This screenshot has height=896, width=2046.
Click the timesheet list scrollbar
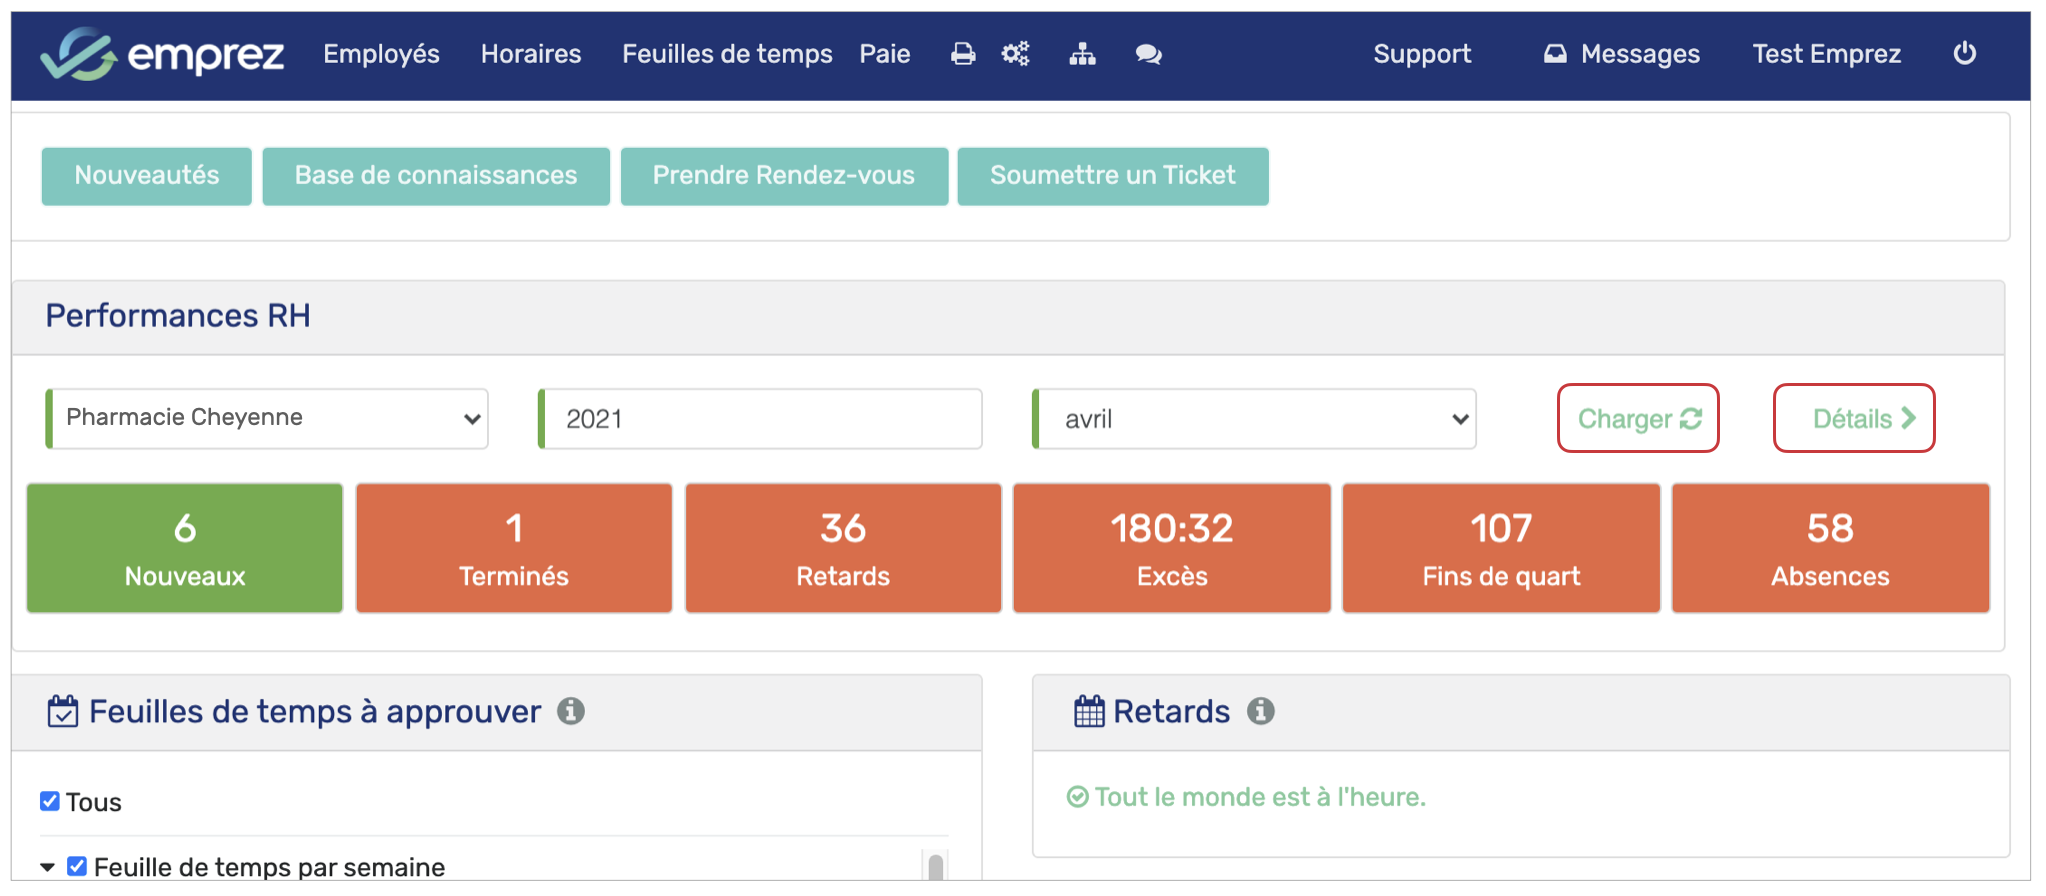[935, 866]
